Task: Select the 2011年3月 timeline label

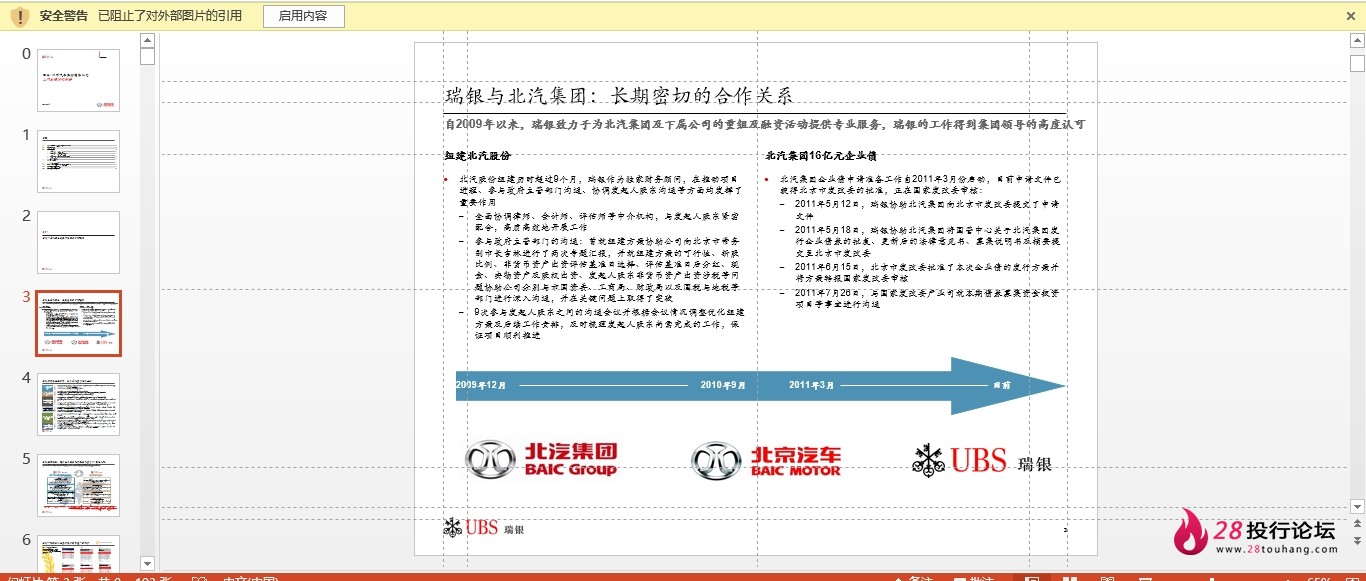Action: tap(812, 385)
